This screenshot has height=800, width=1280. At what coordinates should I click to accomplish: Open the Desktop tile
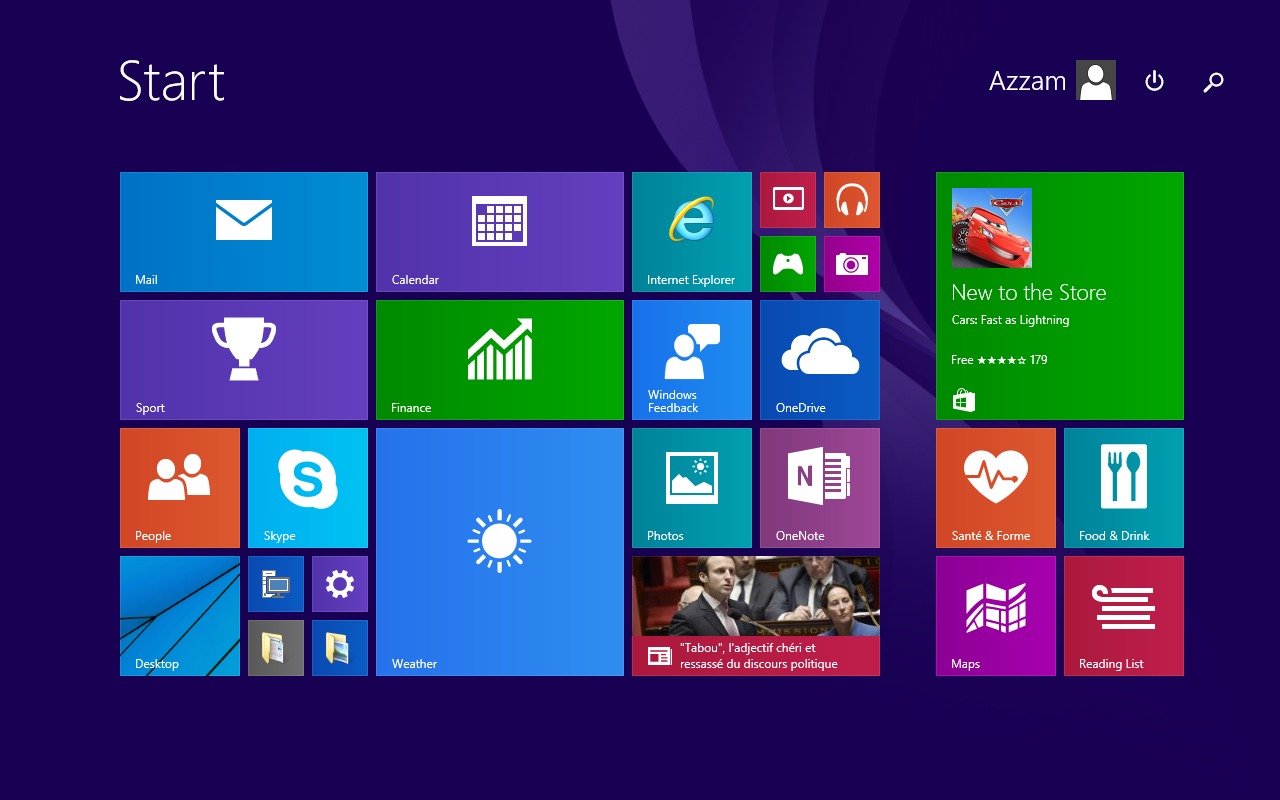(180, 616)
